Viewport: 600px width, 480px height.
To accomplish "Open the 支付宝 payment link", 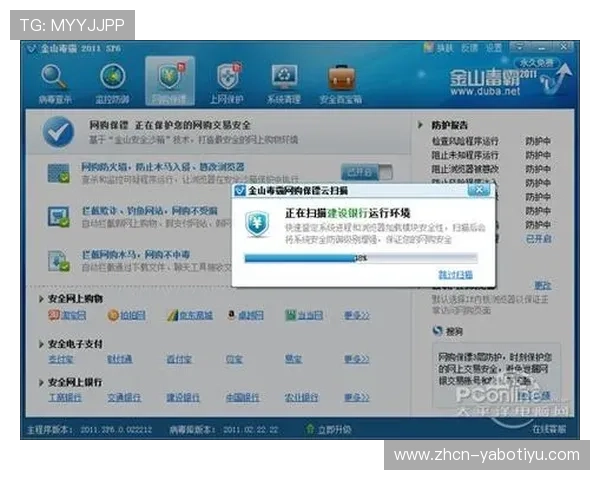I will click(x=61, y=359).
